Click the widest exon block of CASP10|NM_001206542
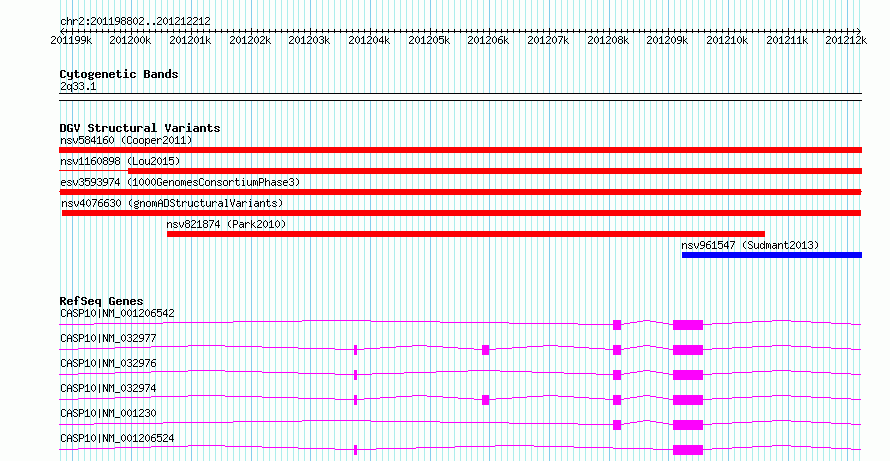Viewport: 890px width, 461px height. click(x=688, y=325)
